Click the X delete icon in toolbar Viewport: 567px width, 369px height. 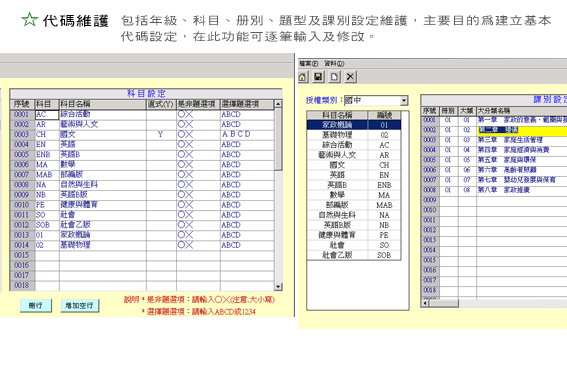(x=350, y=77)
